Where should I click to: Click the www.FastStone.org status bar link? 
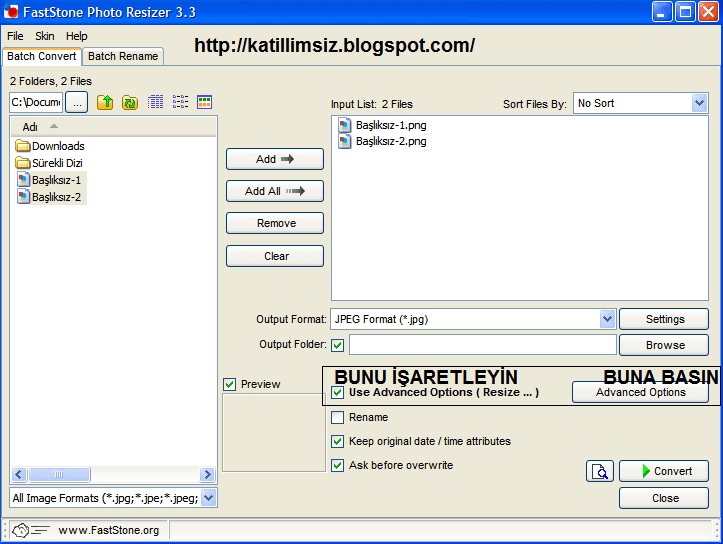point(108,530)
